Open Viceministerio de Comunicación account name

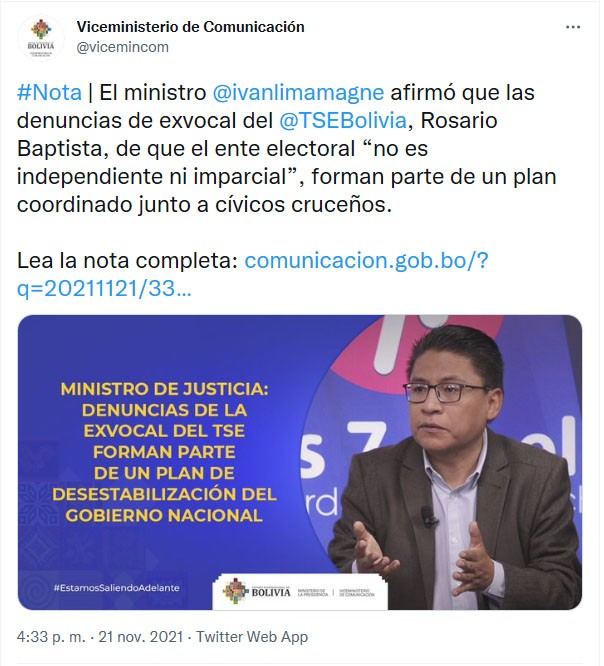tap(190, 27)
